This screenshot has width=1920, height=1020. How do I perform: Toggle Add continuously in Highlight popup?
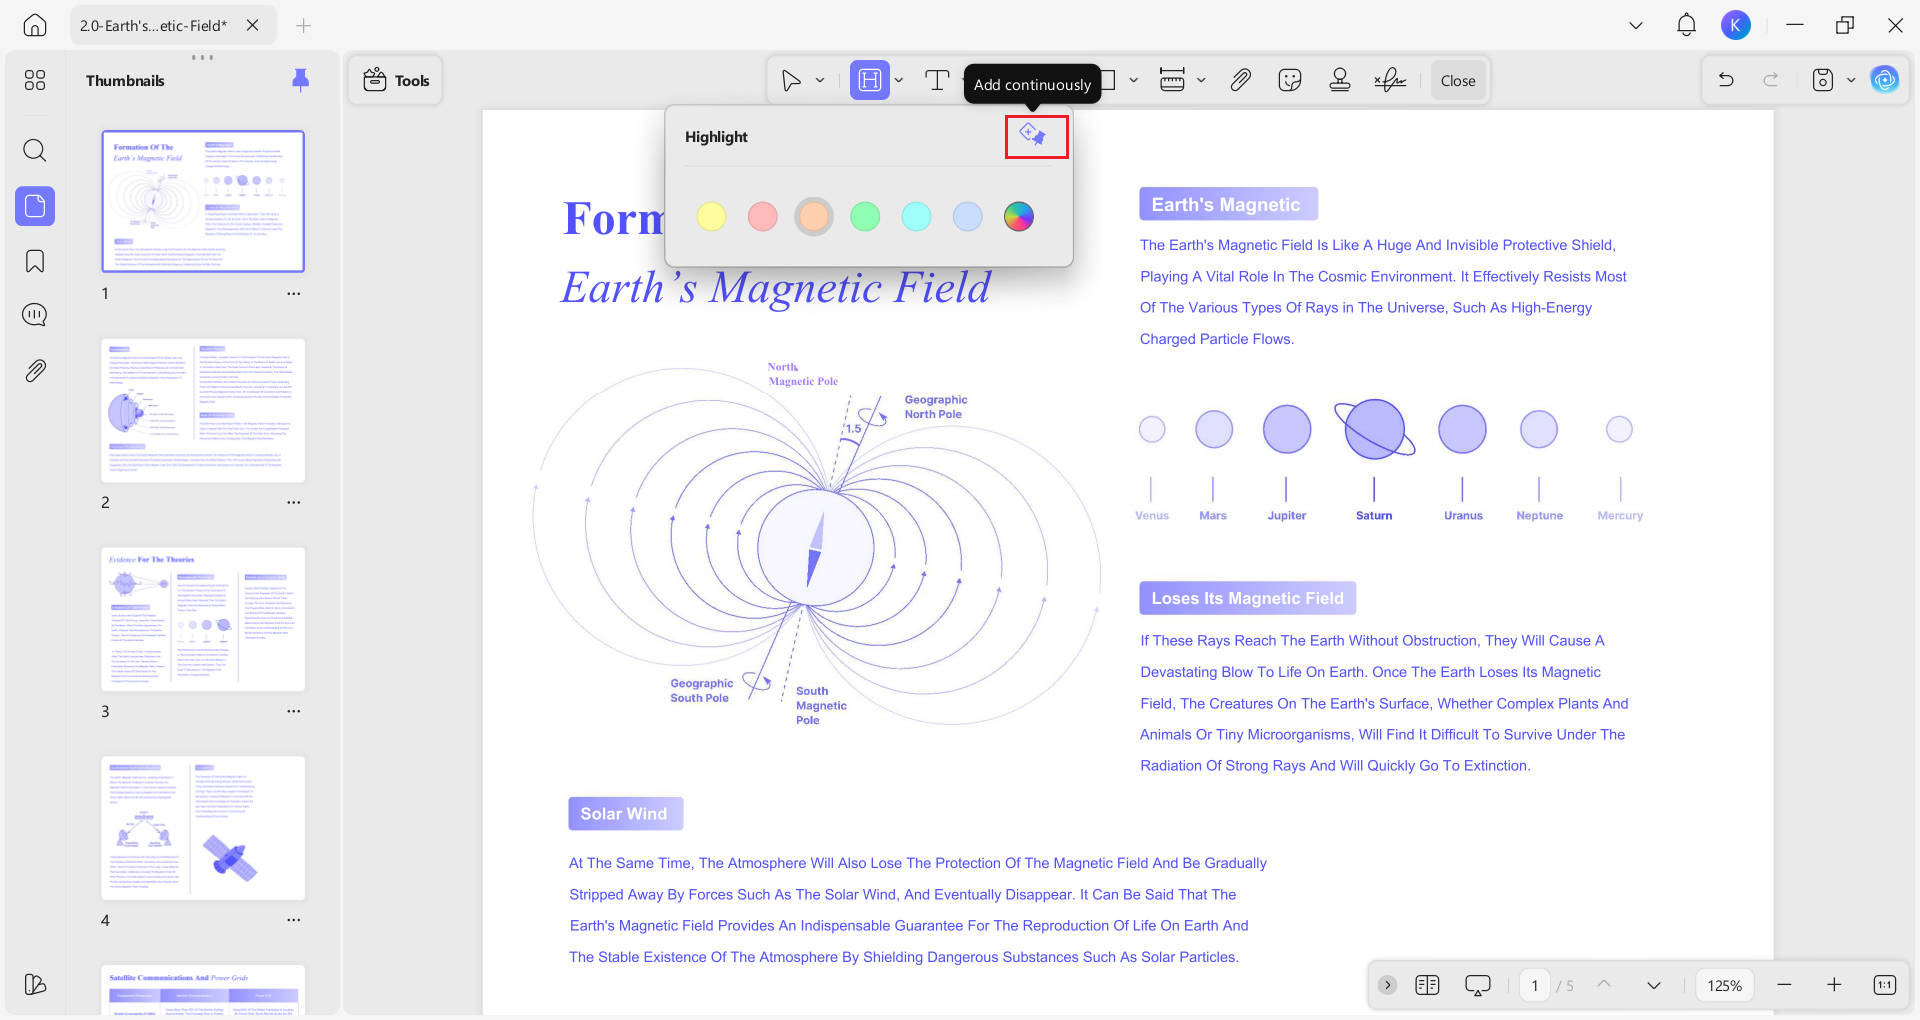[x=1033, y=135]
